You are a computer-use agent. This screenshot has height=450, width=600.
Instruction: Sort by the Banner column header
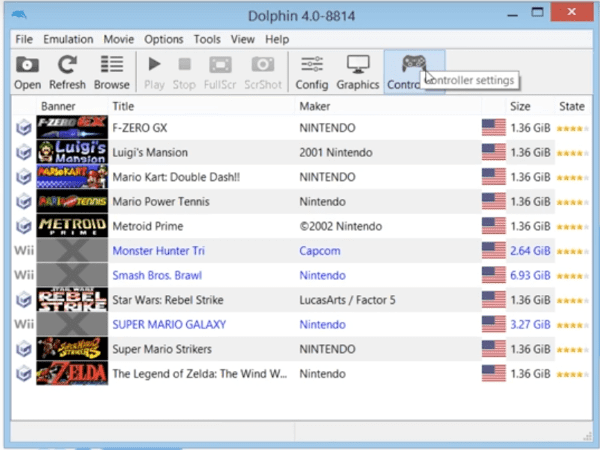click(x=58, y=106)
